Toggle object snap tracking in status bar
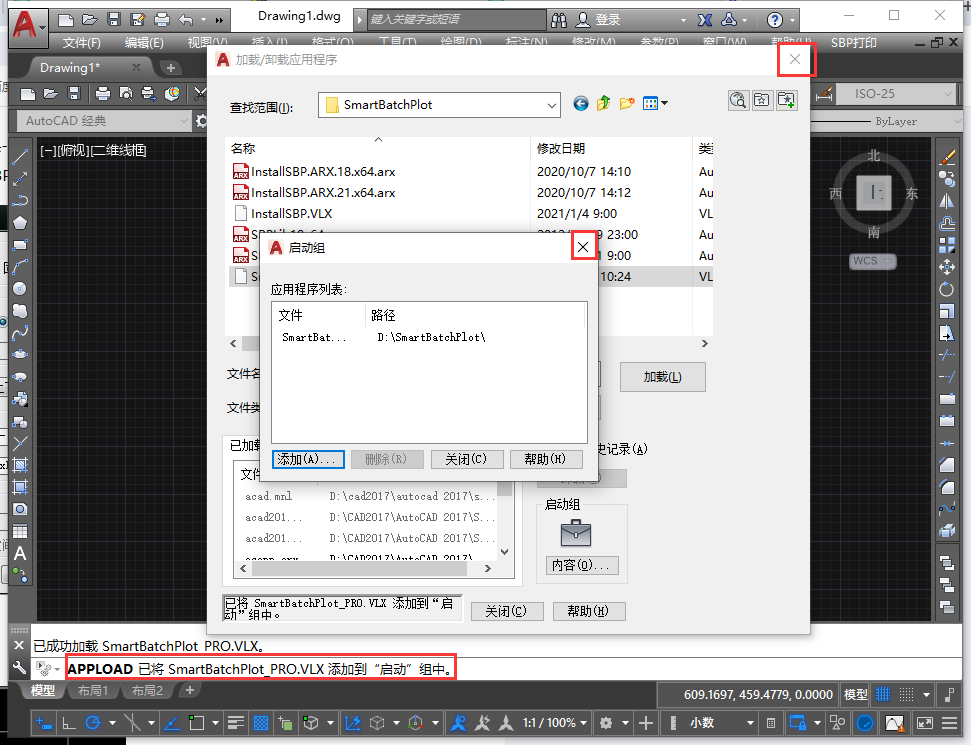This screenshot has height=745, width=971. point(172,723)
